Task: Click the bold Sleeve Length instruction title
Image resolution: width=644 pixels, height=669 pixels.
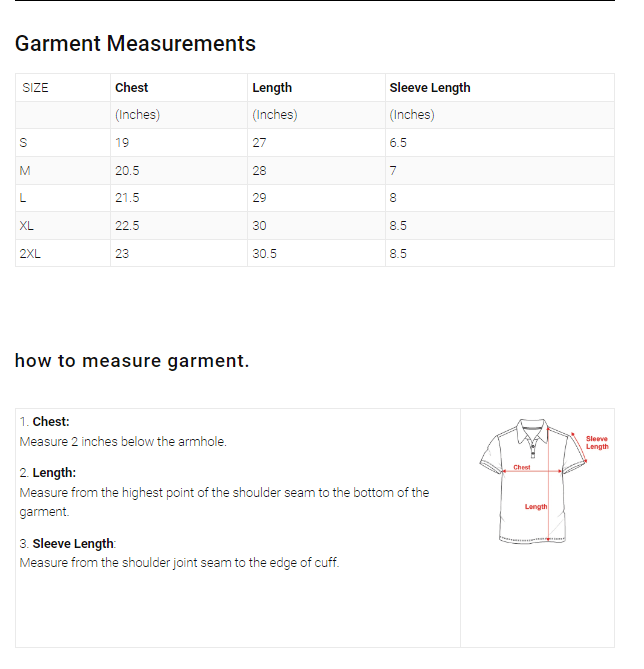Action: pyautogui.click(x=73, y=544)
